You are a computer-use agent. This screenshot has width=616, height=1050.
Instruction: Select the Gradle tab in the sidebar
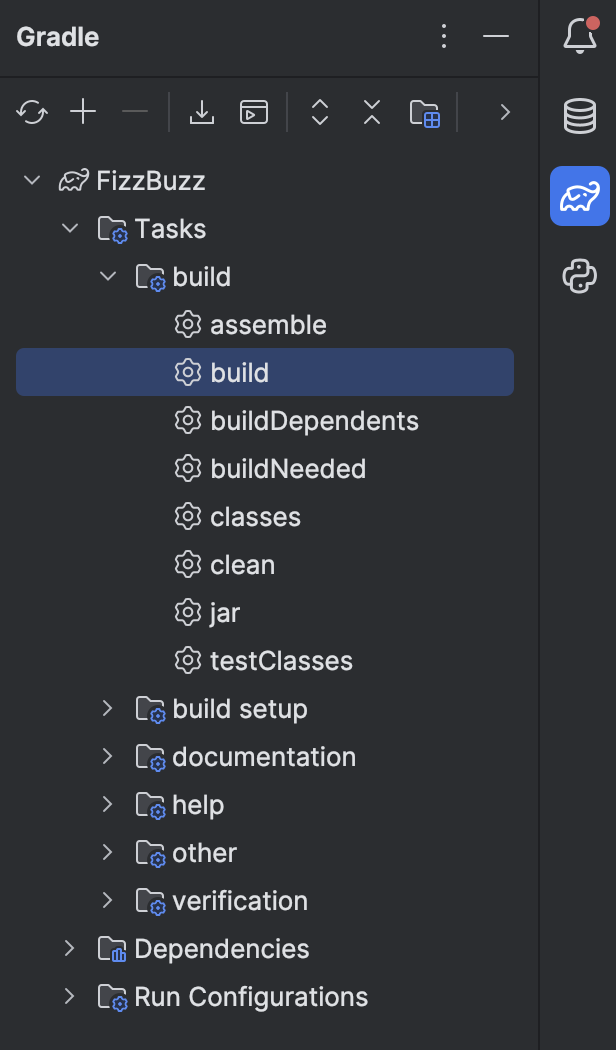(x=580, y=196)
